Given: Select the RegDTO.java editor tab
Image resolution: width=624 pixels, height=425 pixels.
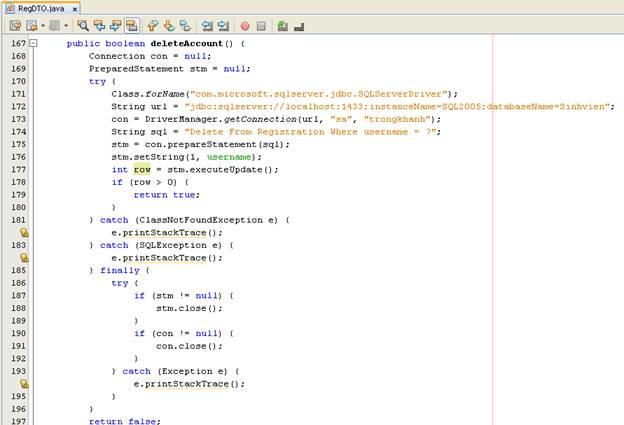Looking at the screenshot, I should (x=41, y=8).
